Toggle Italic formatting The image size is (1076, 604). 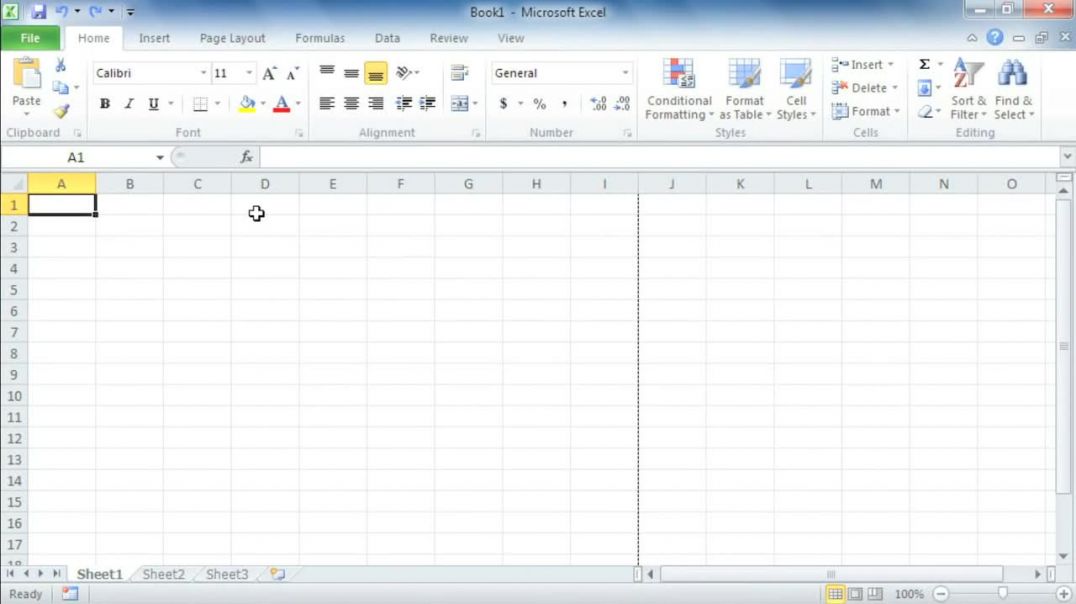point(129,104)
